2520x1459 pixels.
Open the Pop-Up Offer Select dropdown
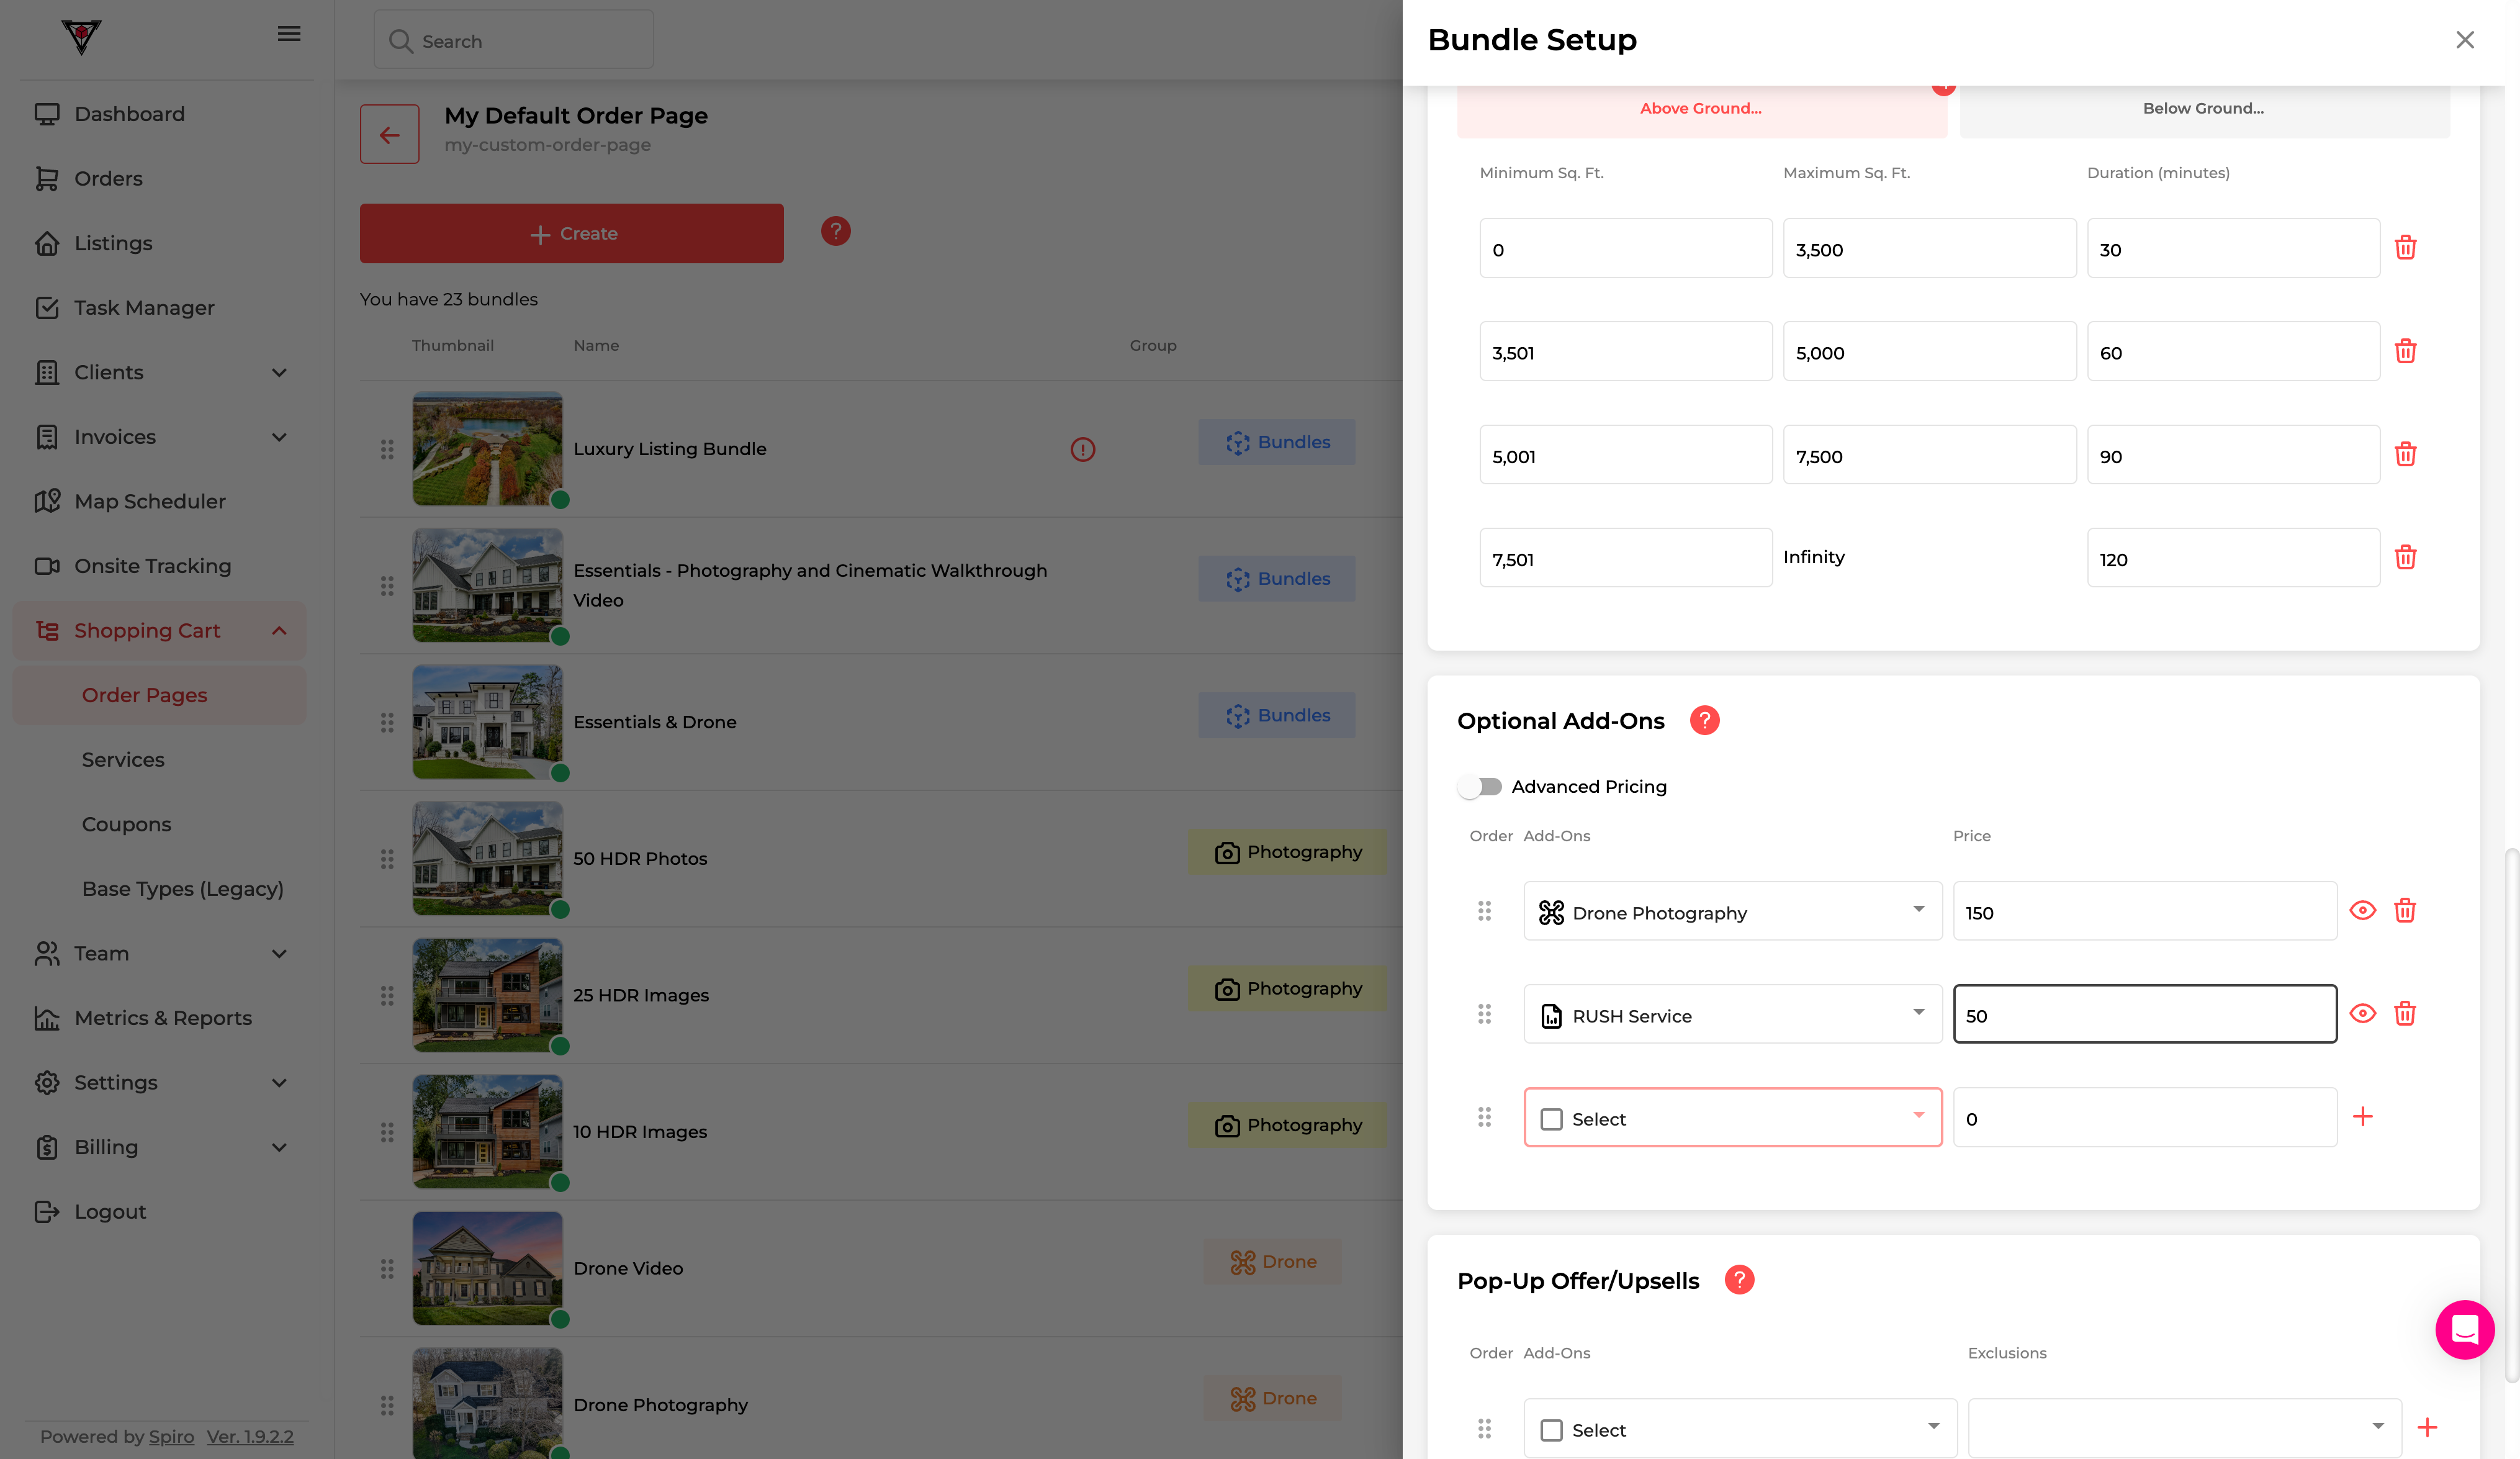(x=1740, y=1428)
